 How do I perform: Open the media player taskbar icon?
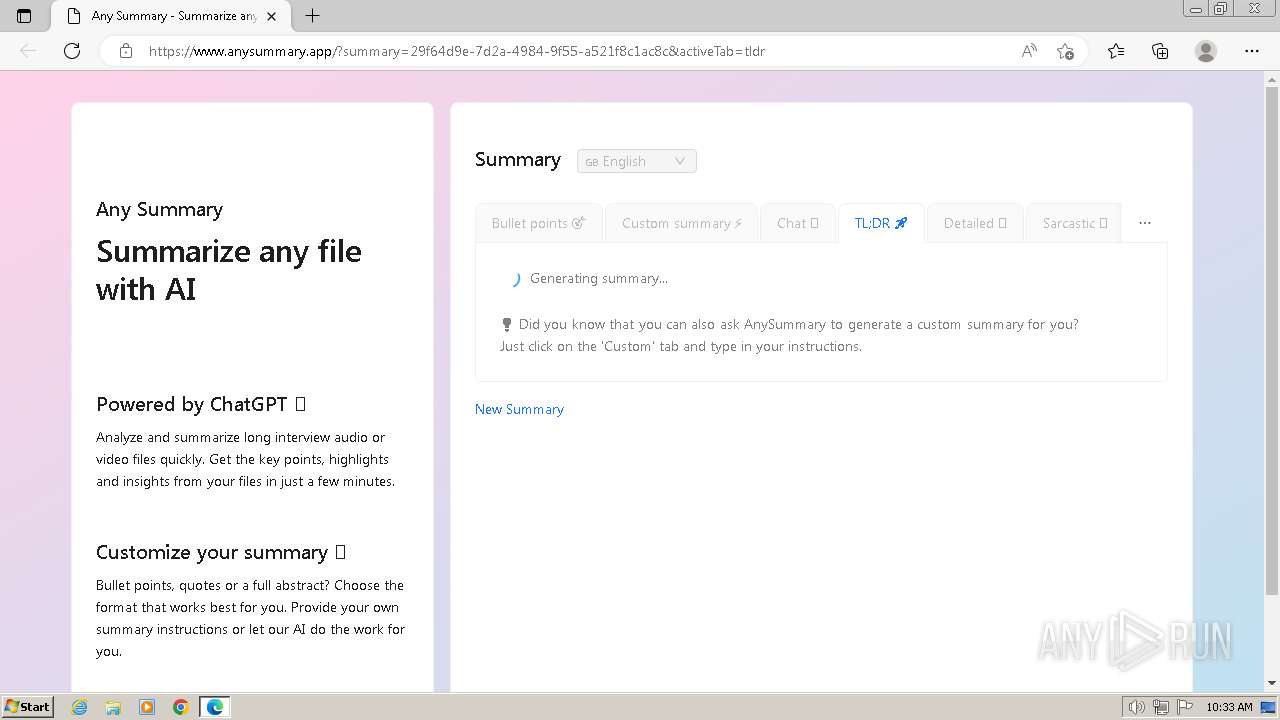click(x=147, y=707)
